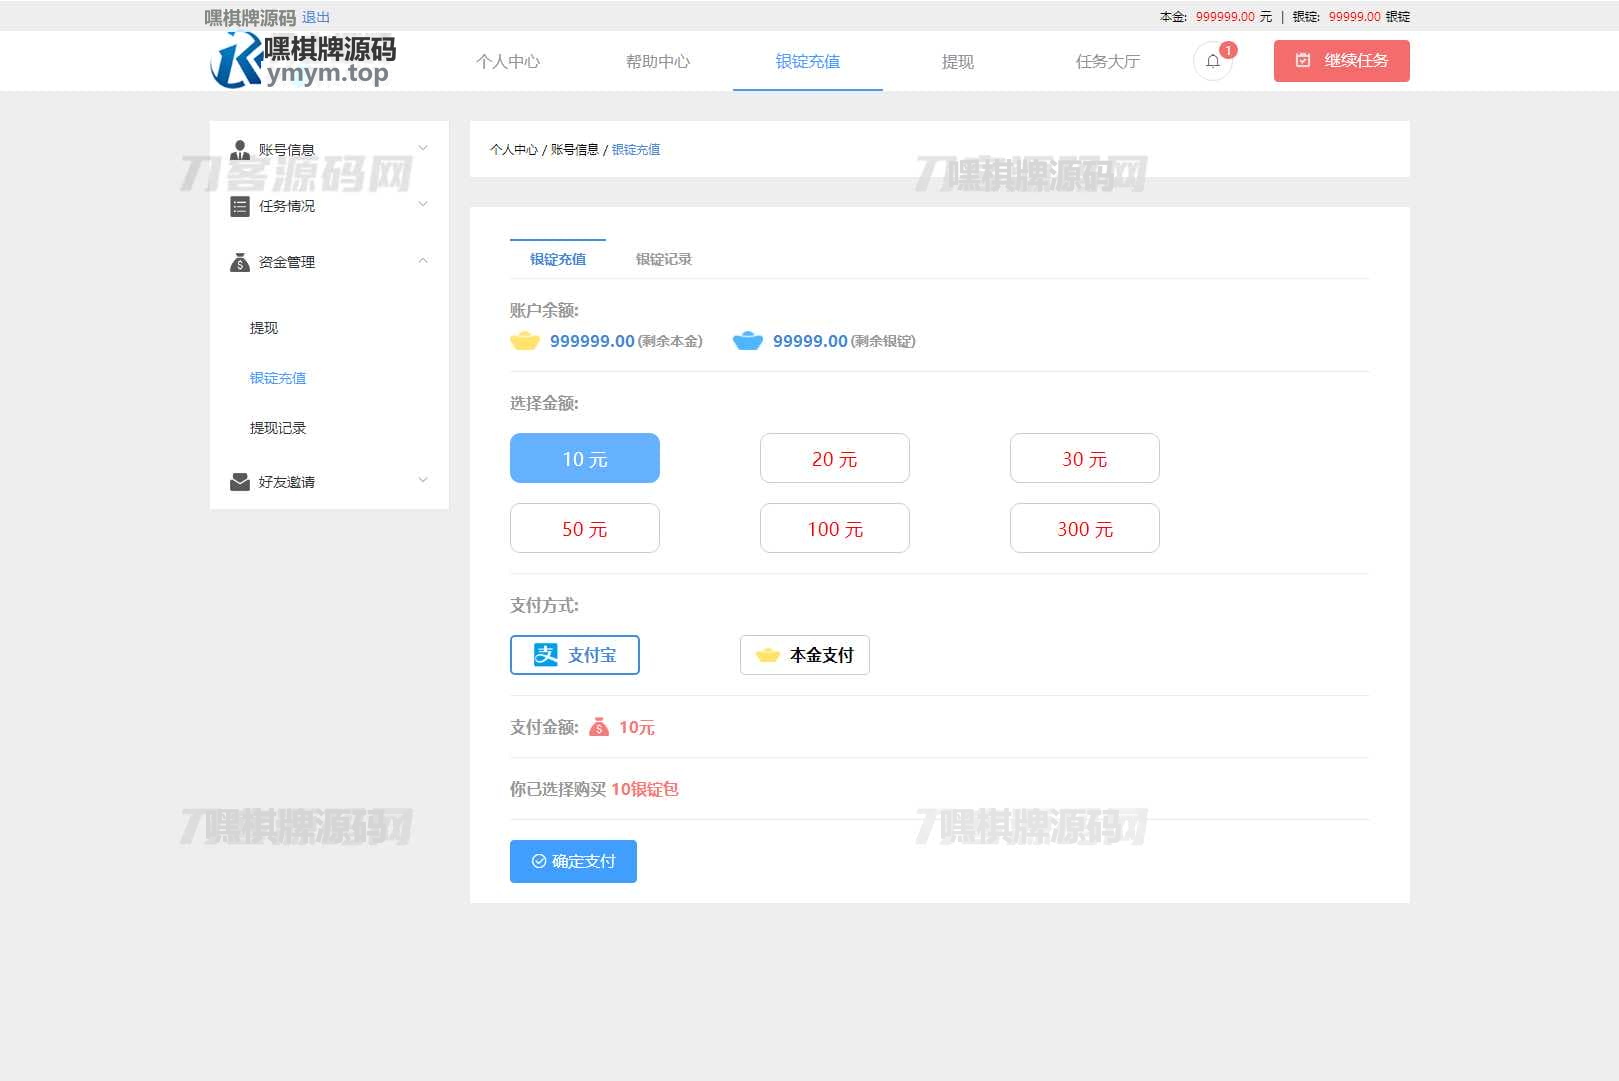The image size is (1619, 1081).
Task: Open 银锭充值 in the sidebar submenu
Action: coord(278,378)
